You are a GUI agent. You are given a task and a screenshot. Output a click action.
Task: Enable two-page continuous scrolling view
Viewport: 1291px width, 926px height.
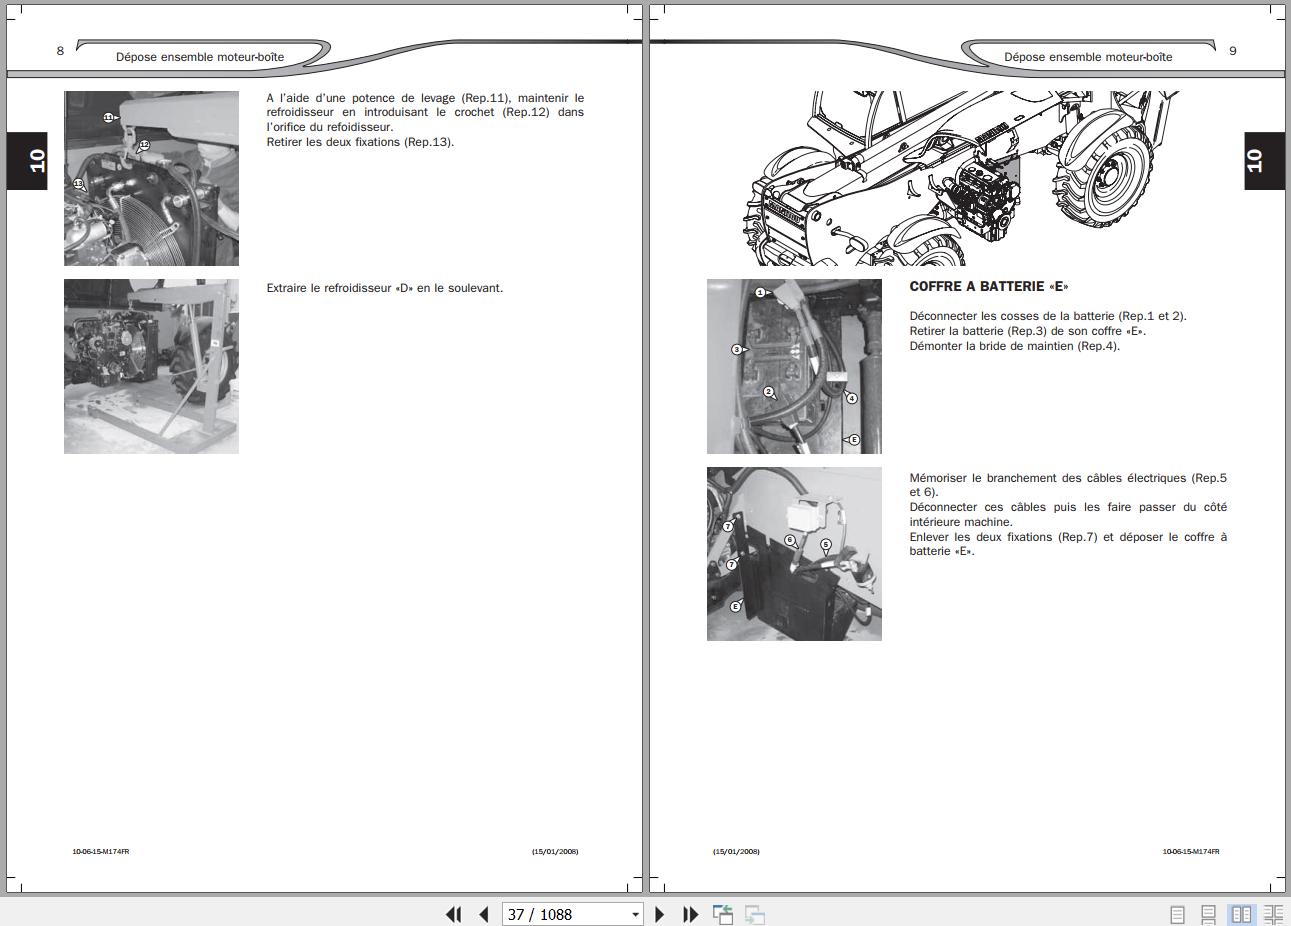pyautogui.click(x=1273, y=914)
